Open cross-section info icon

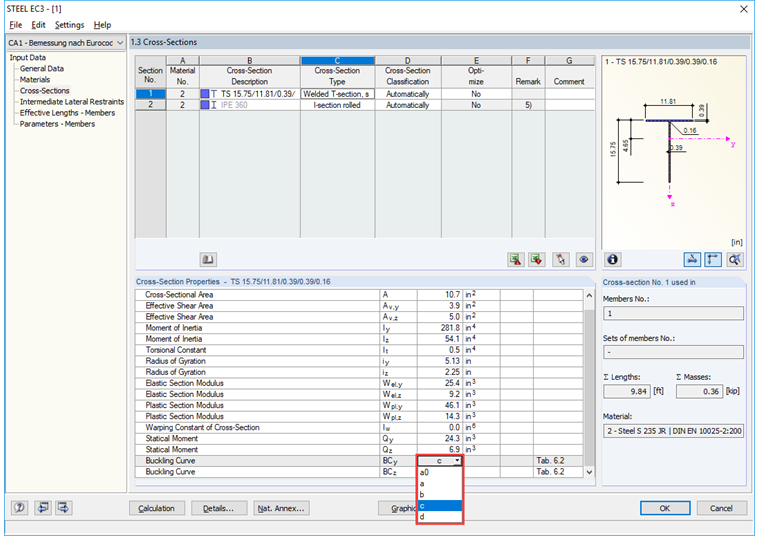613,260
